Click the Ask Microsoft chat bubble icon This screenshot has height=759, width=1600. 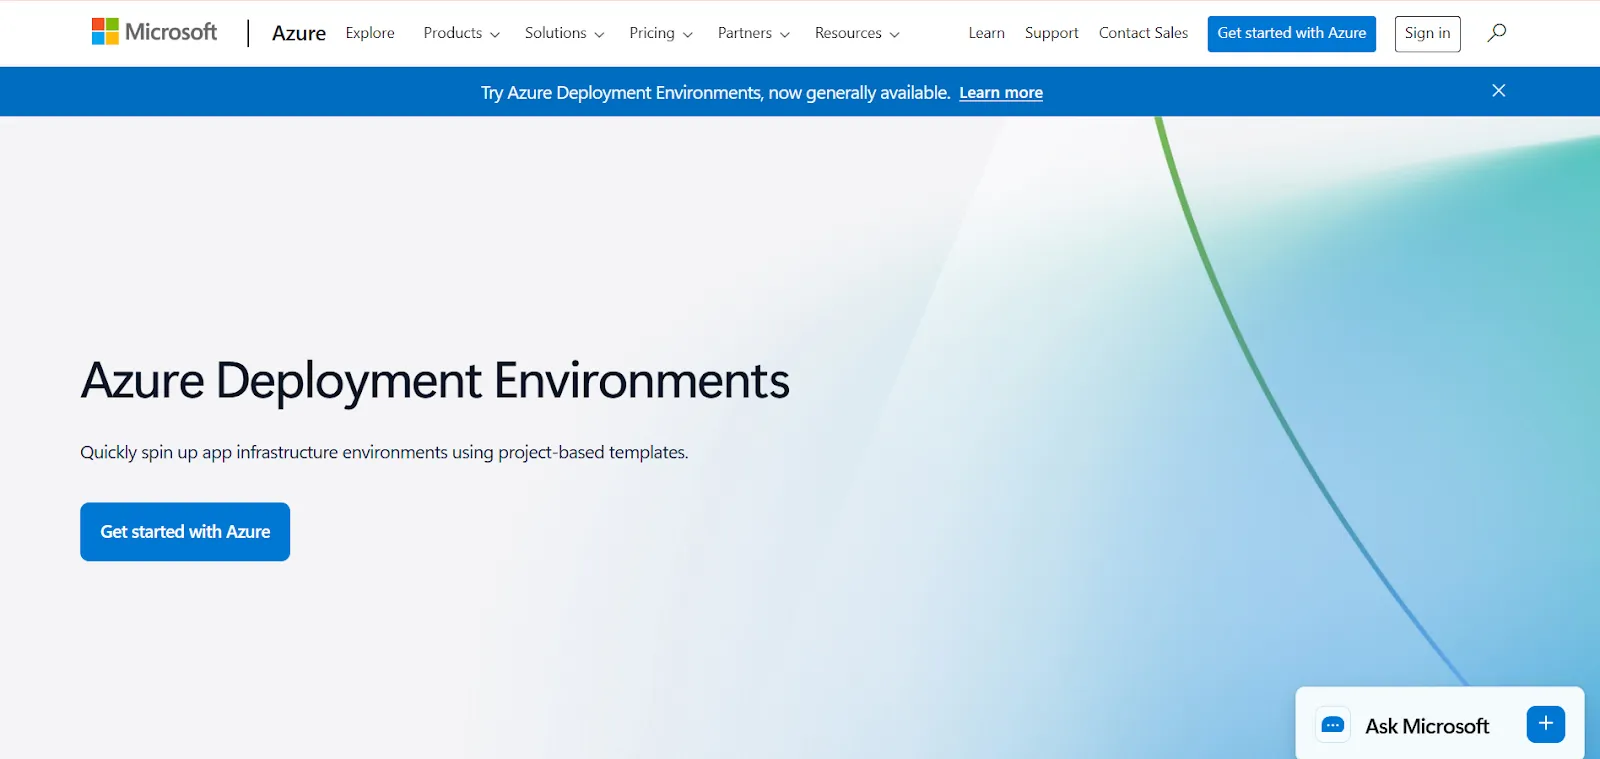click(x=1332, y=725)
